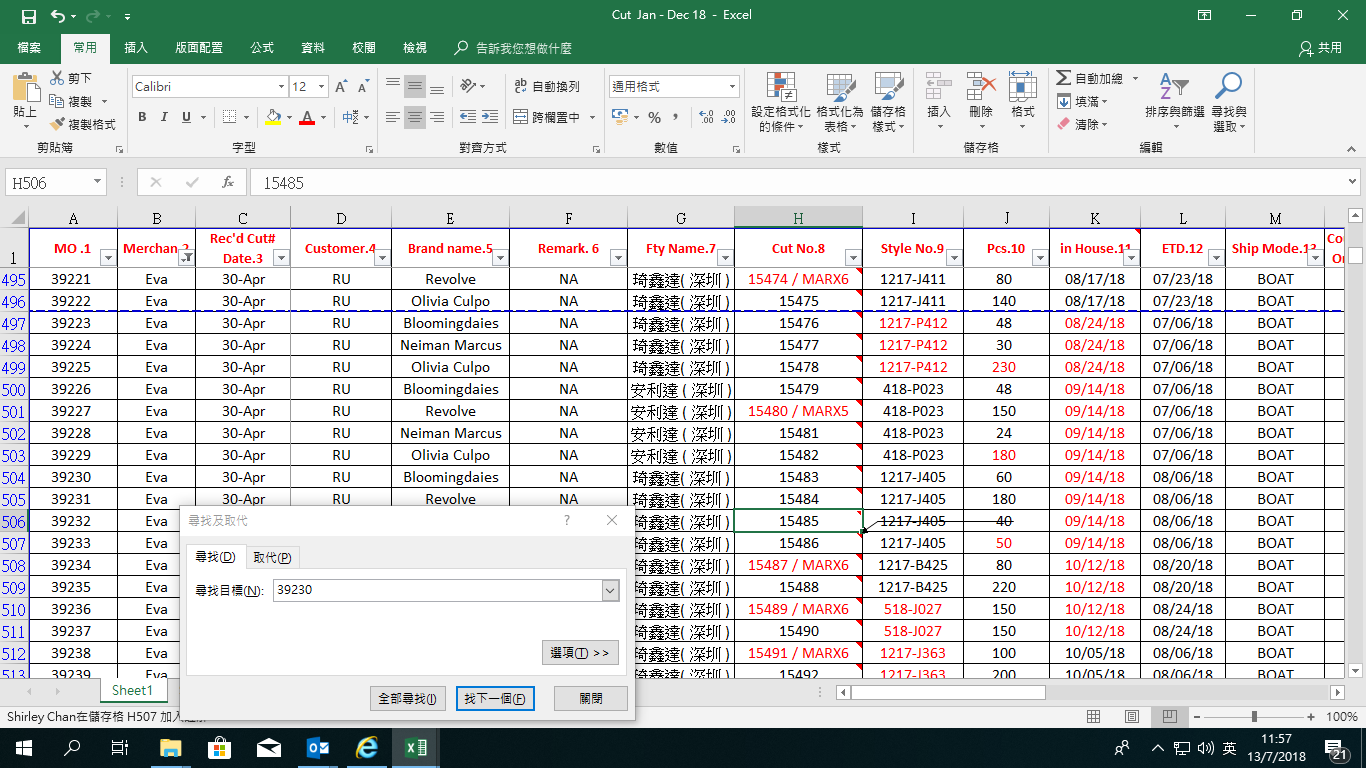Viewport: 1366px width, 768px height.
Task: Open filter dropdown for Cut No.8 column
Action: tap(853, 258)
